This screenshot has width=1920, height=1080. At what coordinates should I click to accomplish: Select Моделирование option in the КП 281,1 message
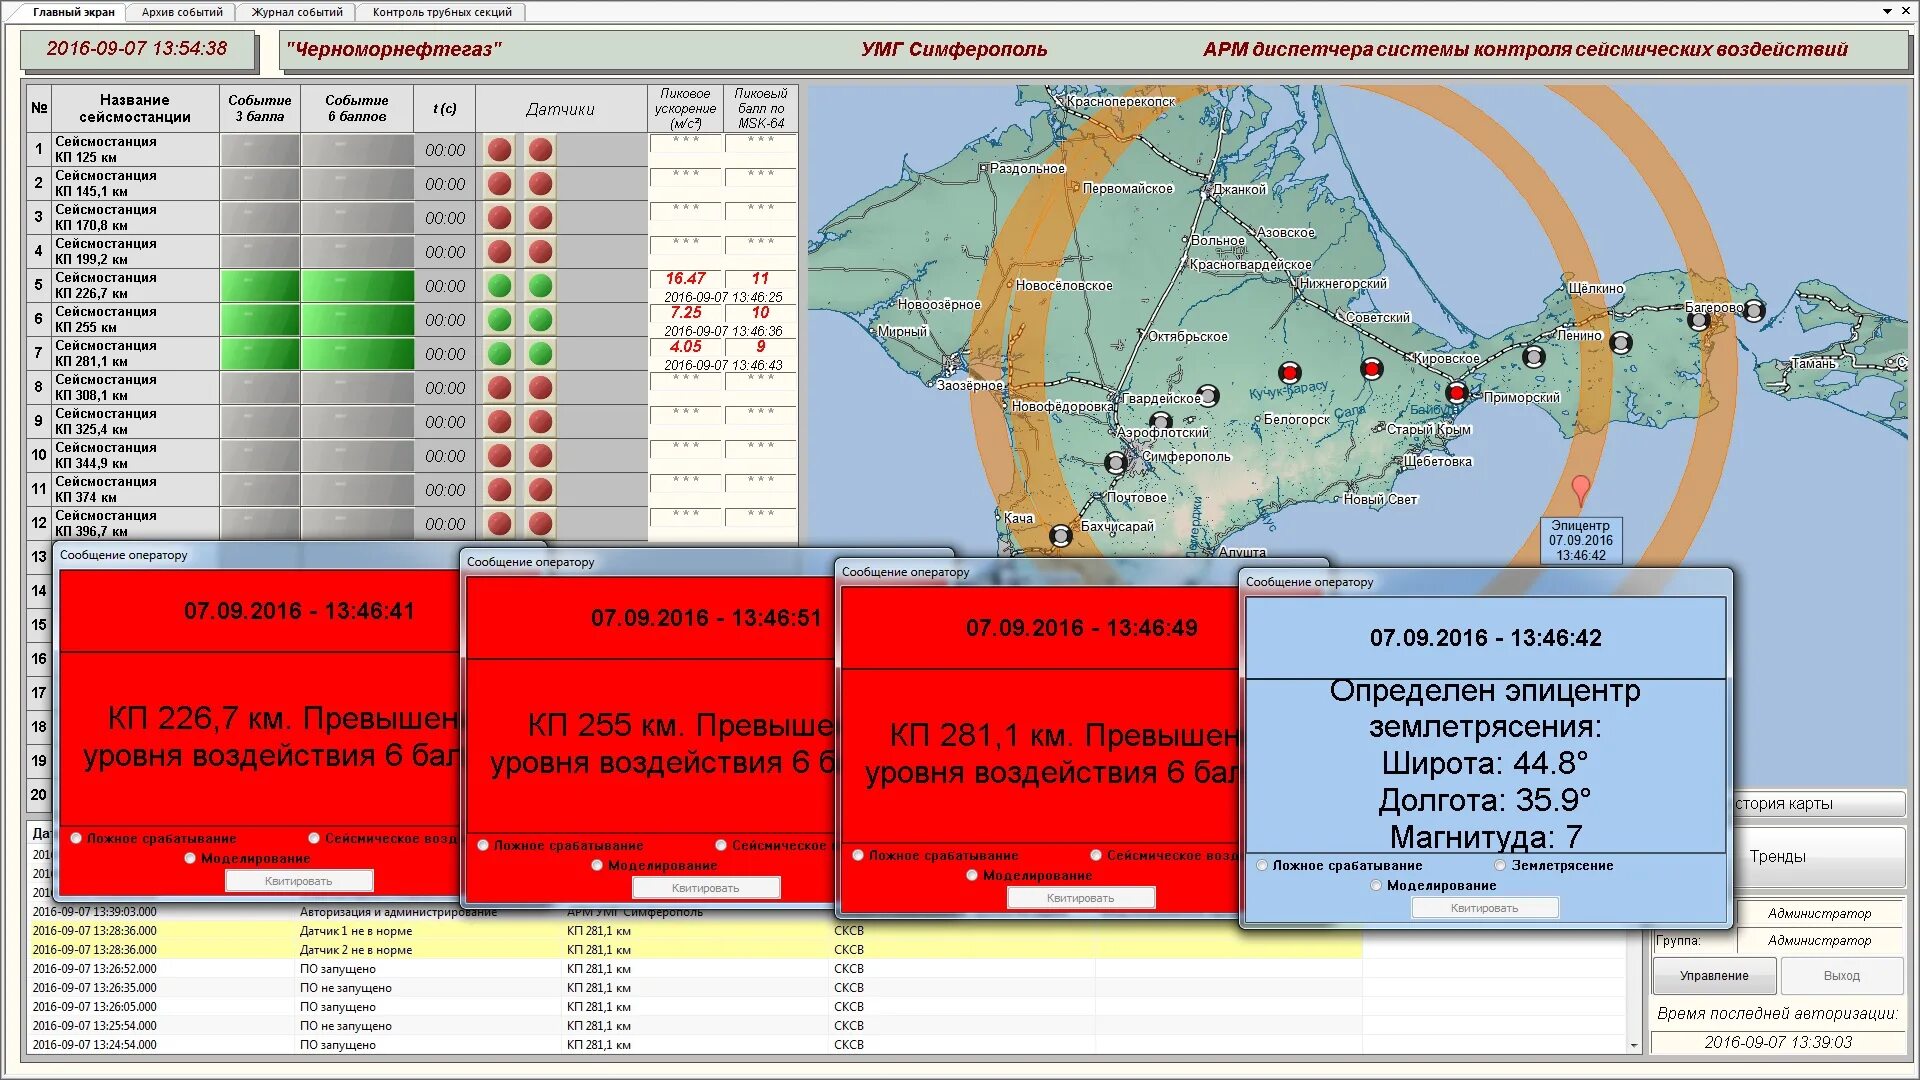coord(972,876)
